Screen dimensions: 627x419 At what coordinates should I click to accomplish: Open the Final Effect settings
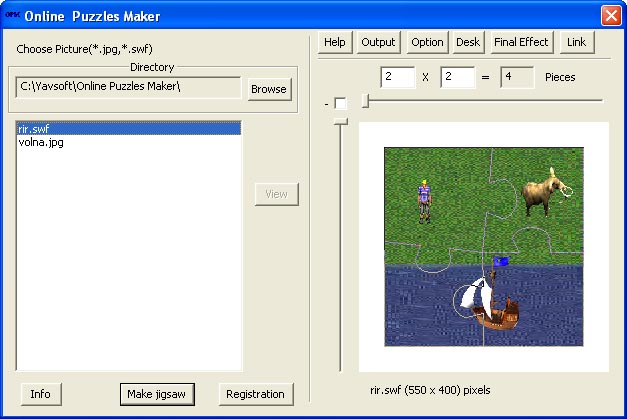(521, 42)
